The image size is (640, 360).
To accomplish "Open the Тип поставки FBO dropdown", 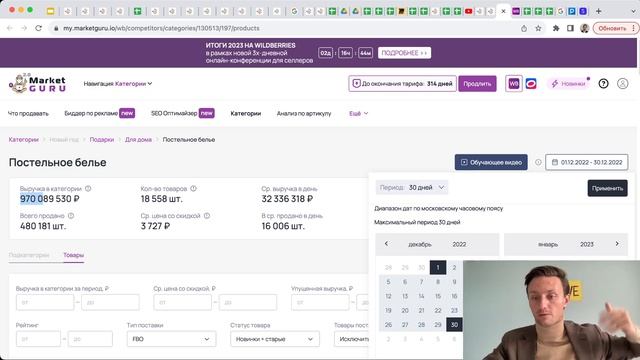I will click(171, 339).
